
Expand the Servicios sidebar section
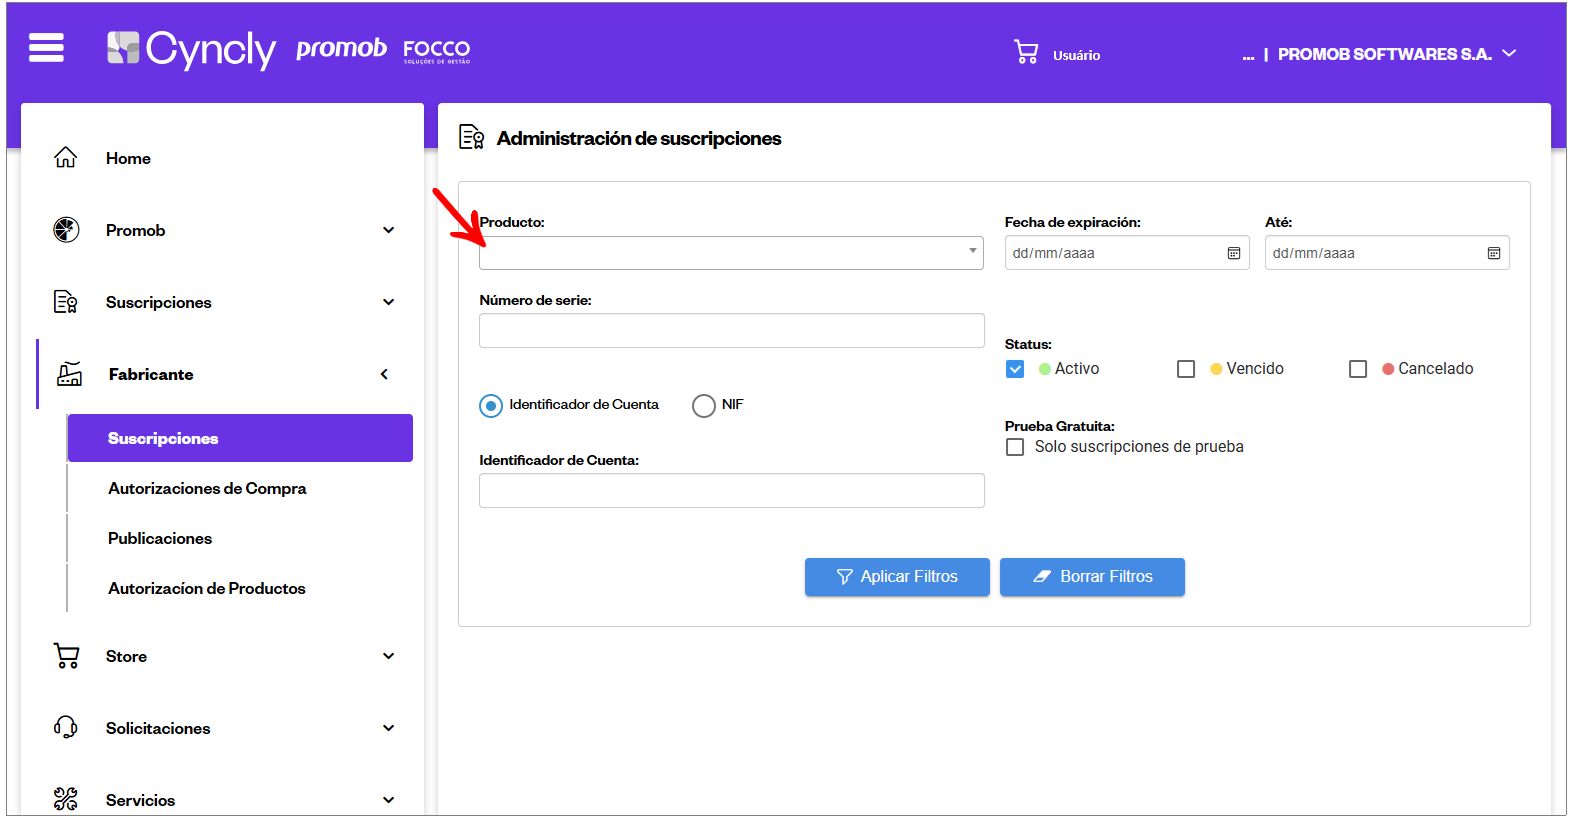coord(389,800)
